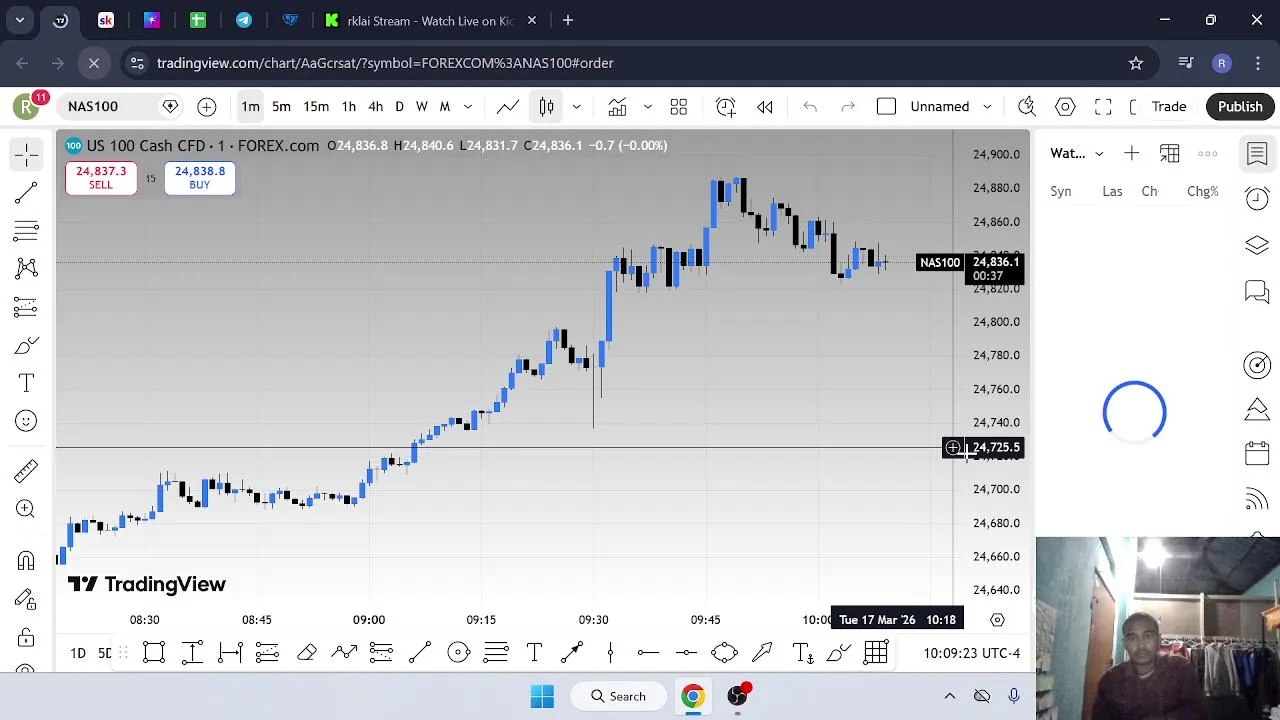Select the brush drawing tool
Viewport: 1280px width, 720px height.
[27, 345]
